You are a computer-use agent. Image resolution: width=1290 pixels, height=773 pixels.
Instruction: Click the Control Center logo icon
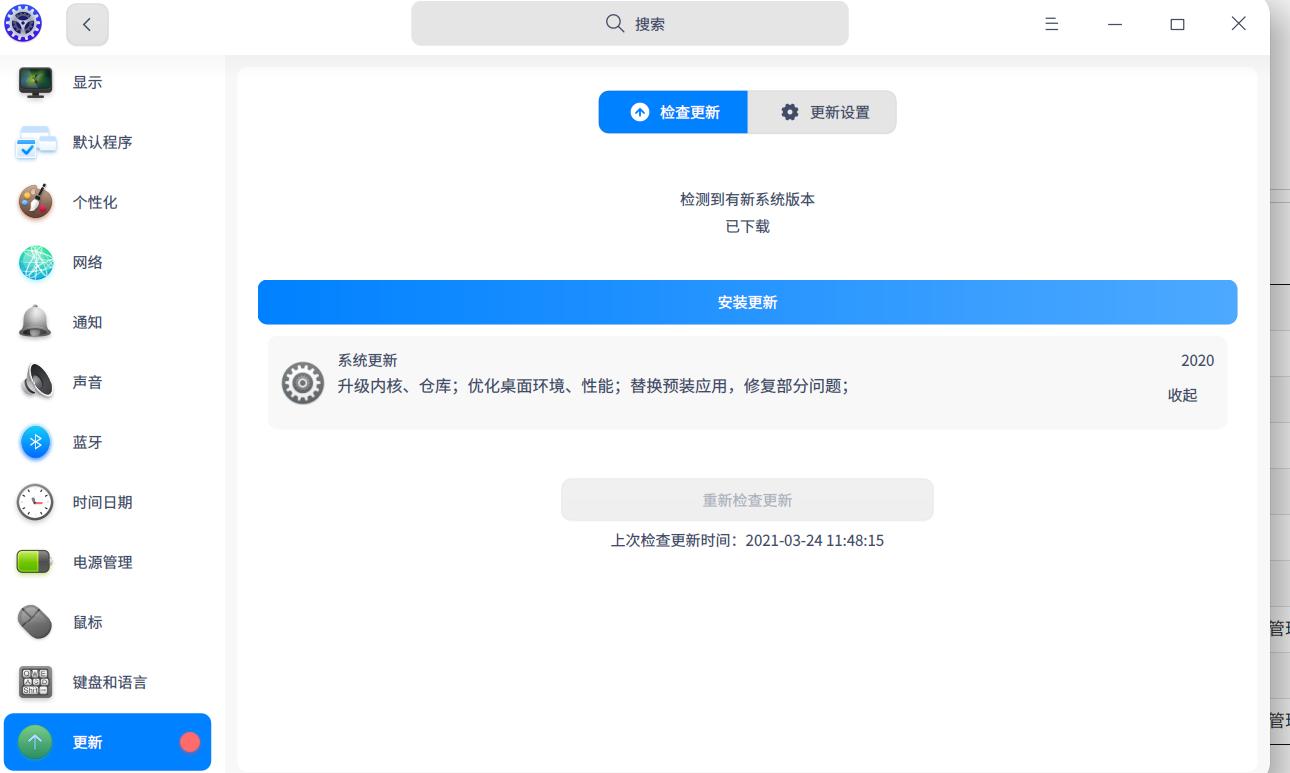coord(23,24)
